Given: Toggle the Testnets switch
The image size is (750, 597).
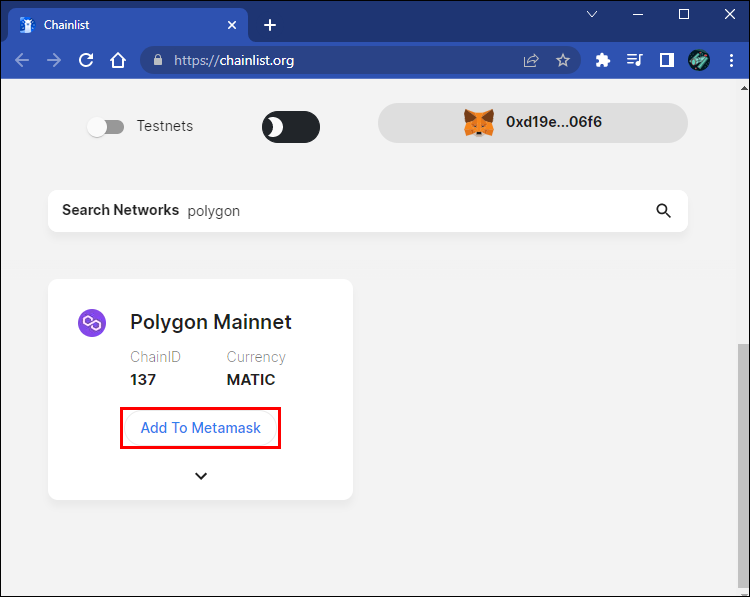Looking at the screenshot, I should coord(106,127).
